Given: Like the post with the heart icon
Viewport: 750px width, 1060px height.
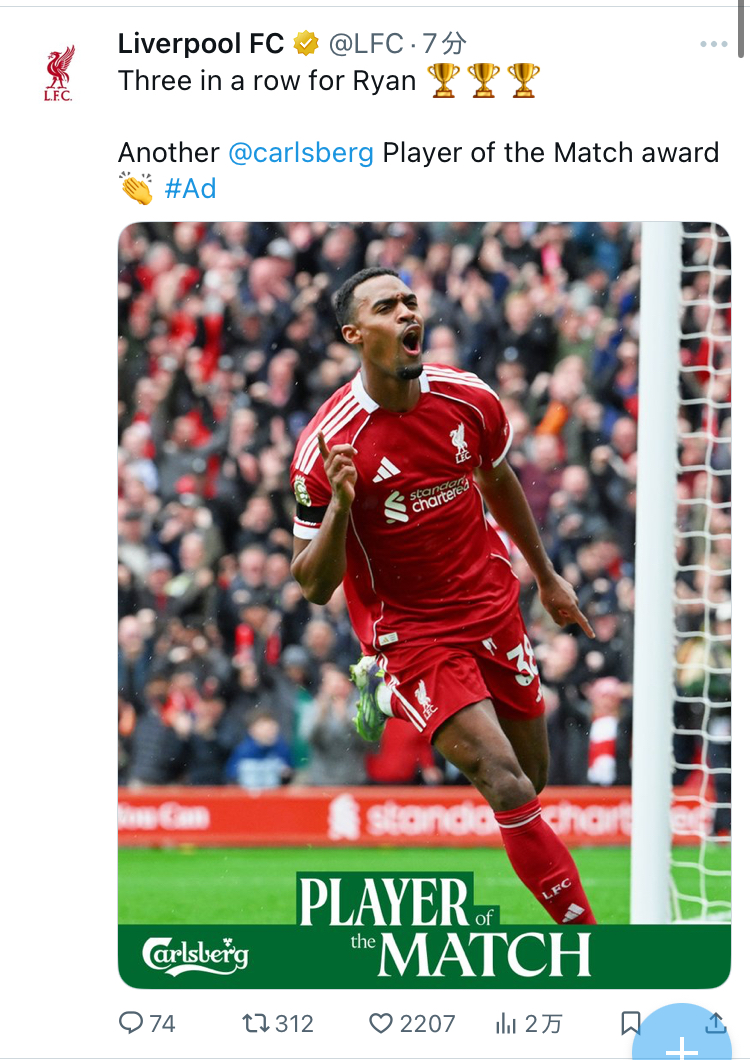Looking at the screenshot, I should (x=381, y=1023).
